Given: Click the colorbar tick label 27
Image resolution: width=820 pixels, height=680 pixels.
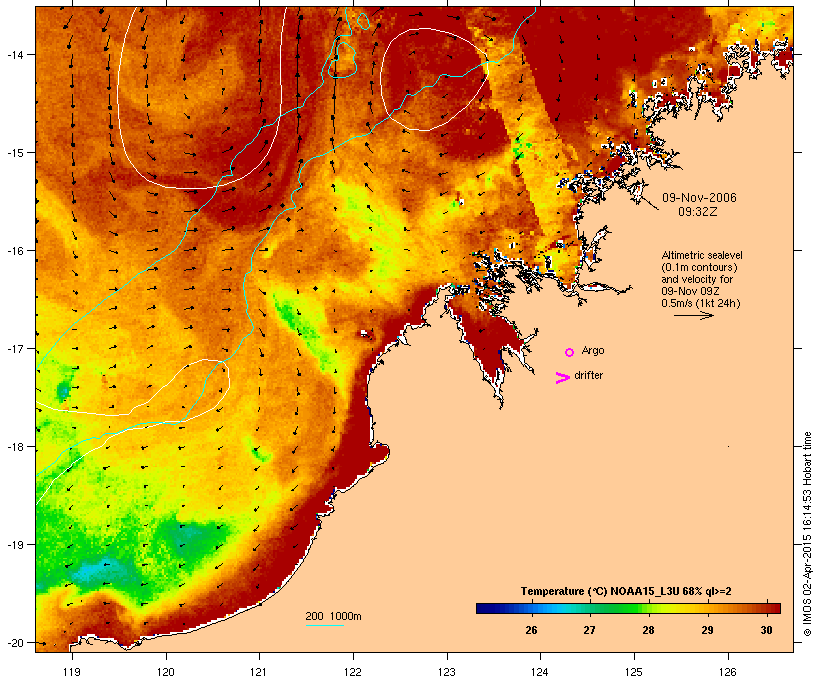Looking at the screenshot, I should coord(589,630).
